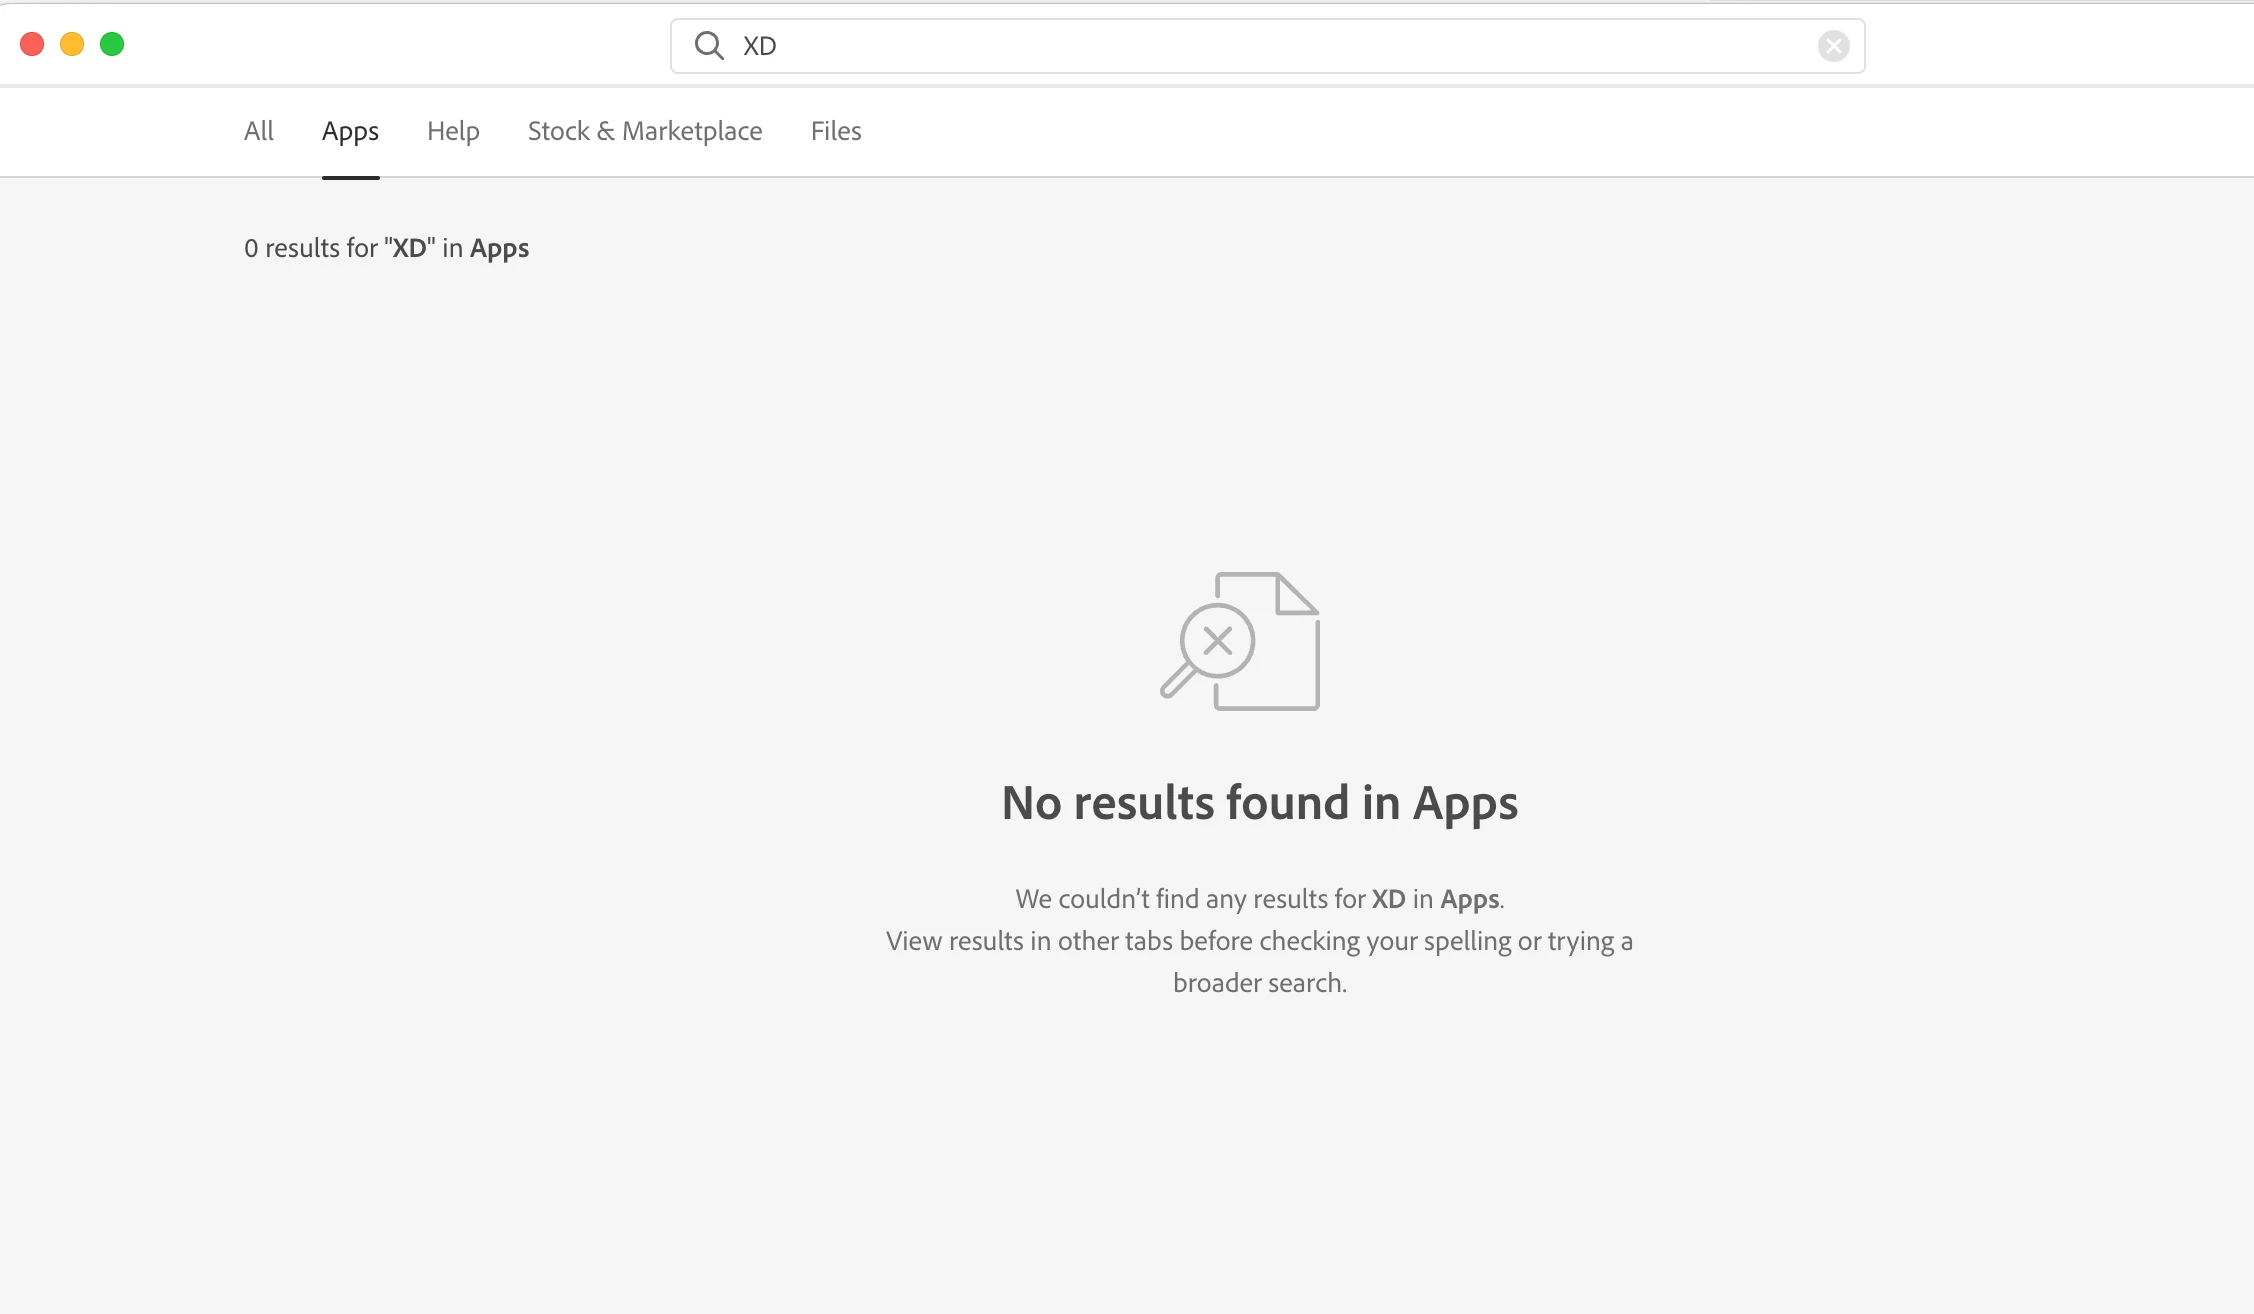Switch to the All tab
Screen dimensions: 2254x1314
coord(258,131)
